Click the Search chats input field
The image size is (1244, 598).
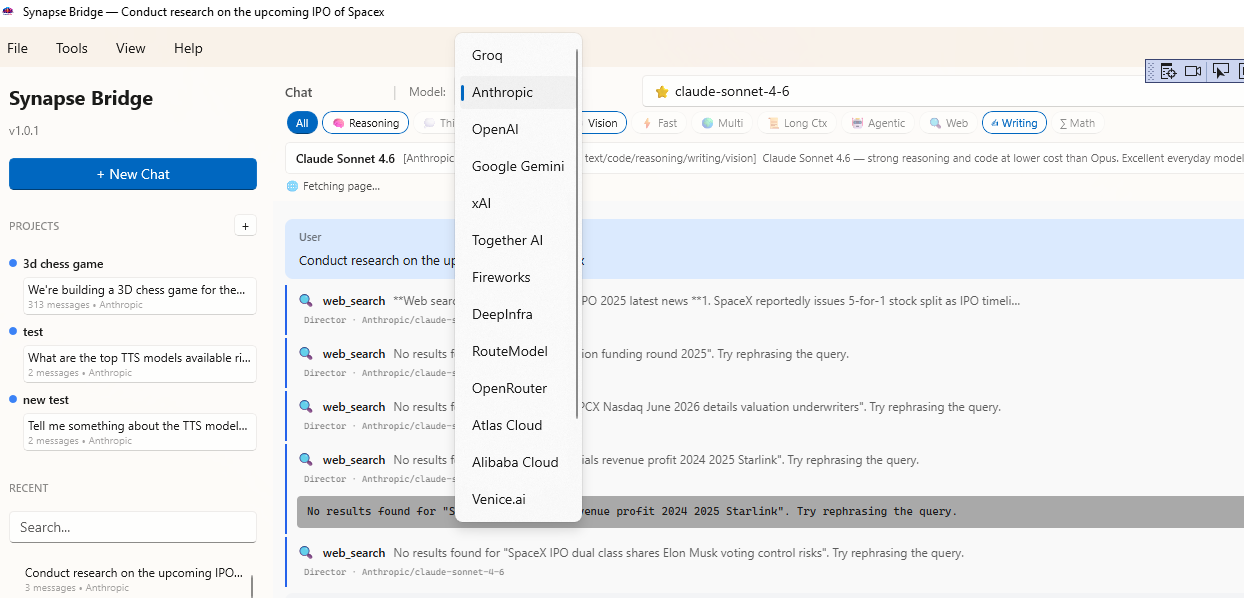(133, 527)
